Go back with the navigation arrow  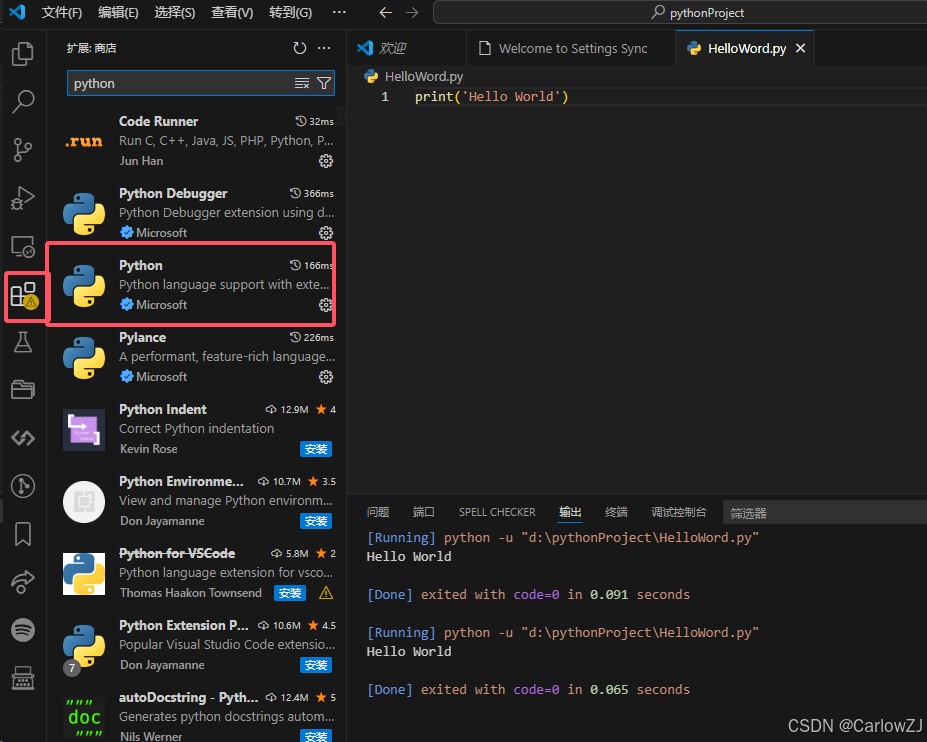click(385, 12)
